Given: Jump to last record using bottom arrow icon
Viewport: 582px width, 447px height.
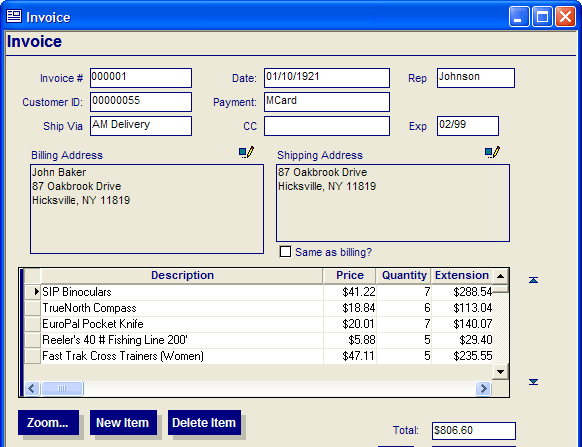Looking at the screenshot, I should pyautogui.click(x=533, y=382).
